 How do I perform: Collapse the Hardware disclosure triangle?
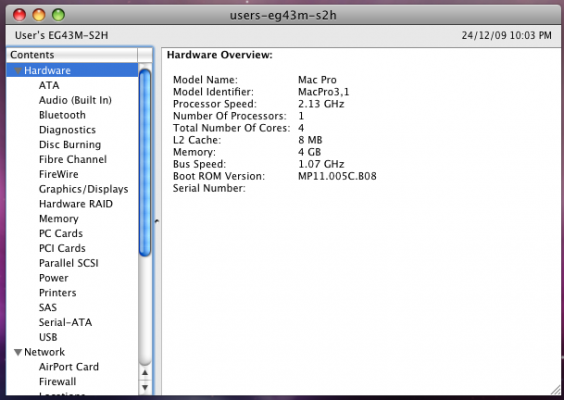[x=18, y=71]
